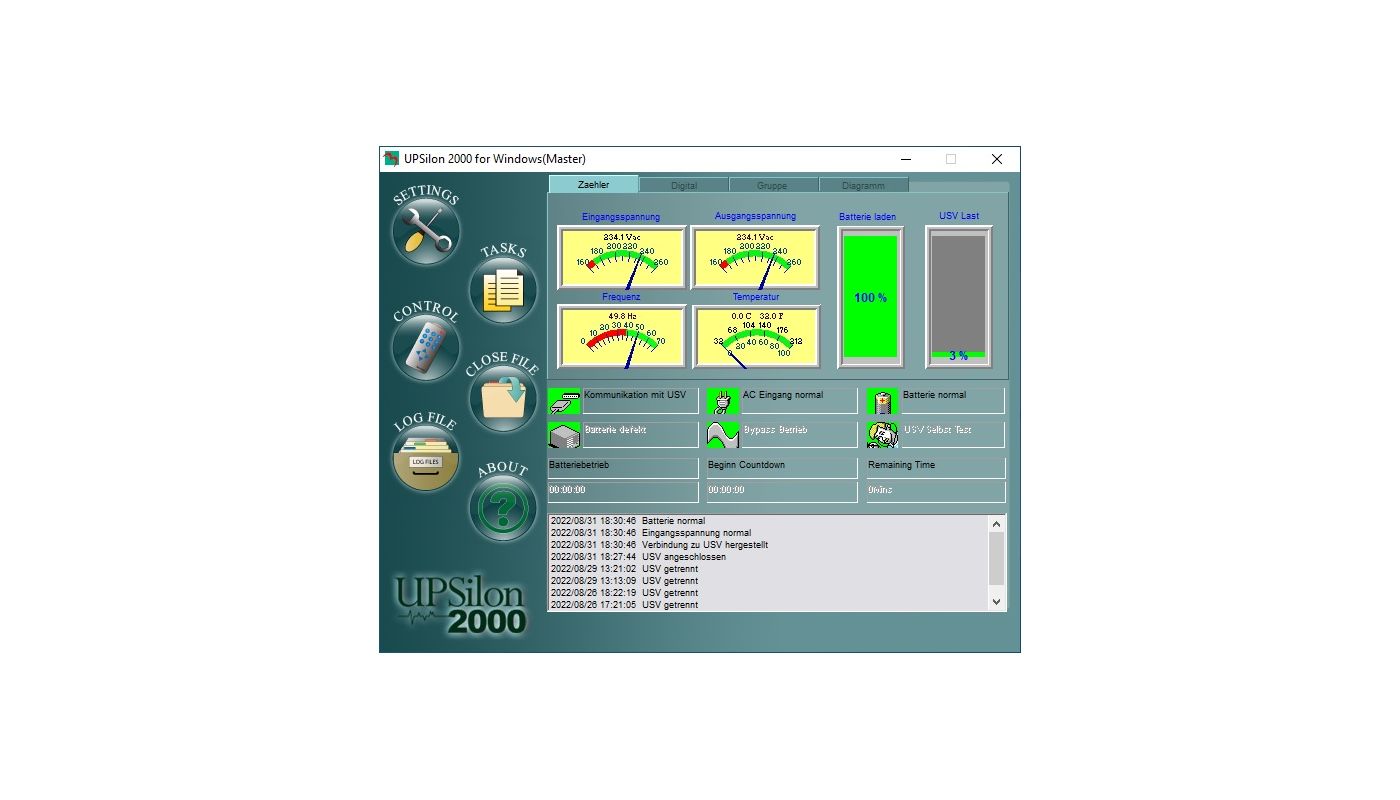Click the 'Beginn Countdown' label field
The image size is (1400, 800).
click(x=782, y=468)
